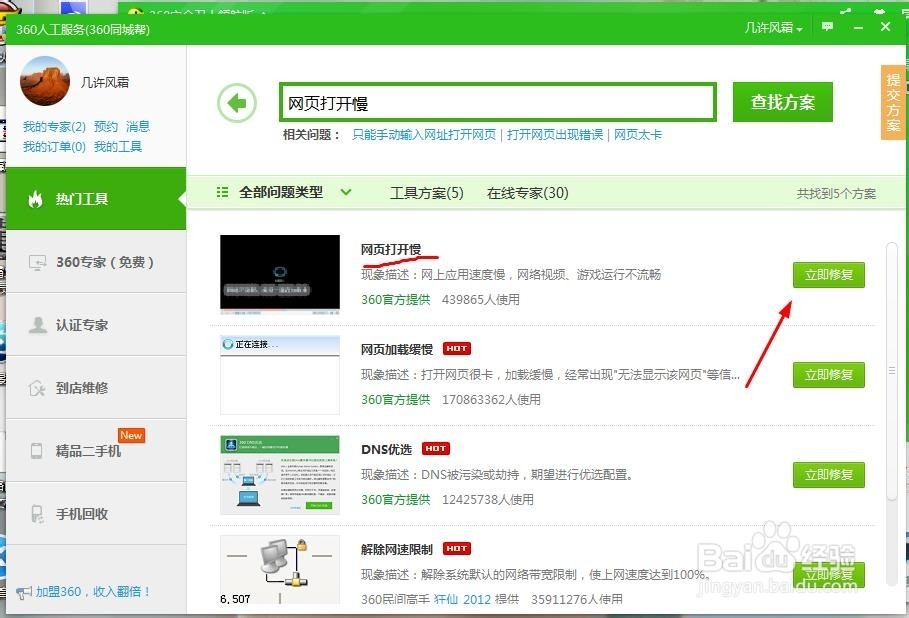The width and height of the screenshot is (909, 618).
Task: Click the feedback message icon in title bar
Action: (827, 27)
